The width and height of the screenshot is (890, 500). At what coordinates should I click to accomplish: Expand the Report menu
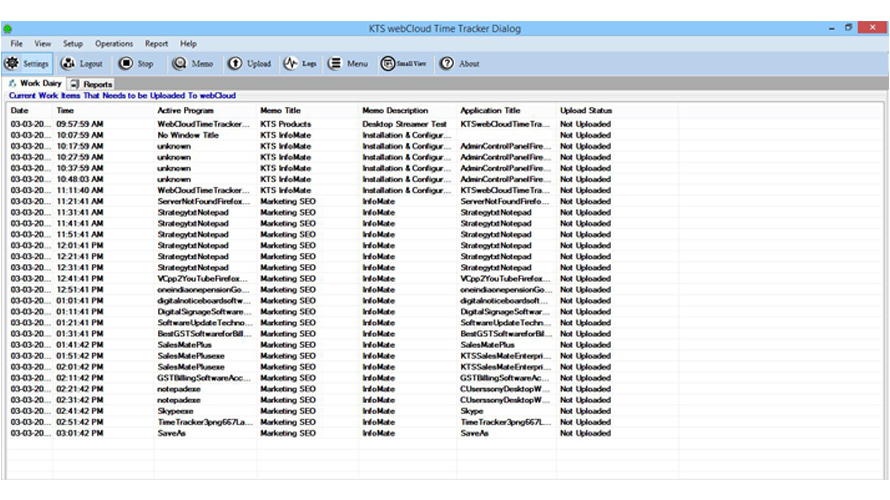point(156,44)
